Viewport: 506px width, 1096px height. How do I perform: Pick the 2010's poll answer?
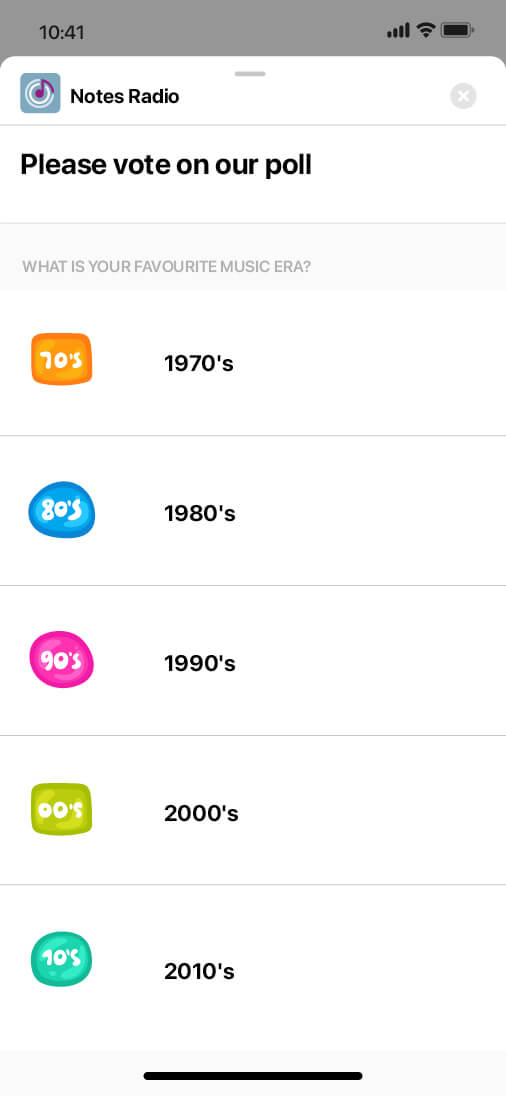pyautogui.click(x=253, y=967)
